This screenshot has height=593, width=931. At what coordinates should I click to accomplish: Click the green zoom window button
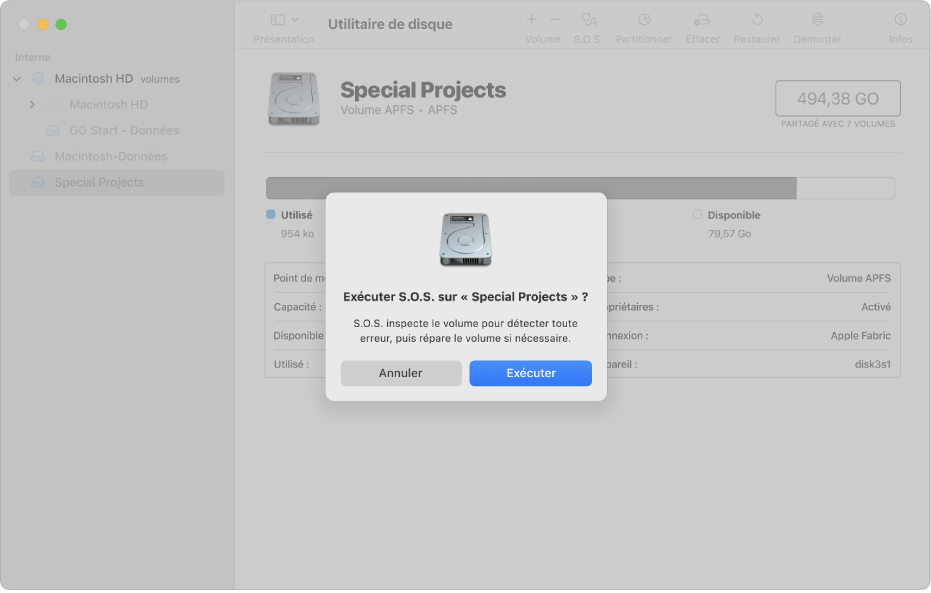click(61, 24)
